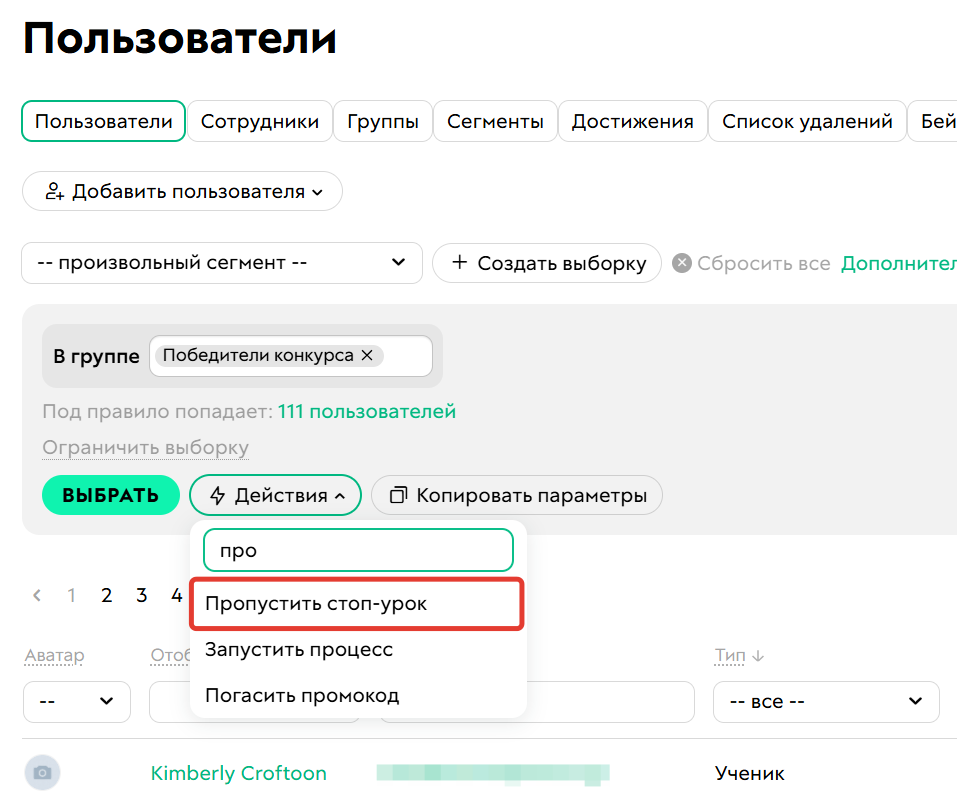957x804 pixels.
Task: Click the camera avatar placeholder icon
Action: tap(42, 772)
